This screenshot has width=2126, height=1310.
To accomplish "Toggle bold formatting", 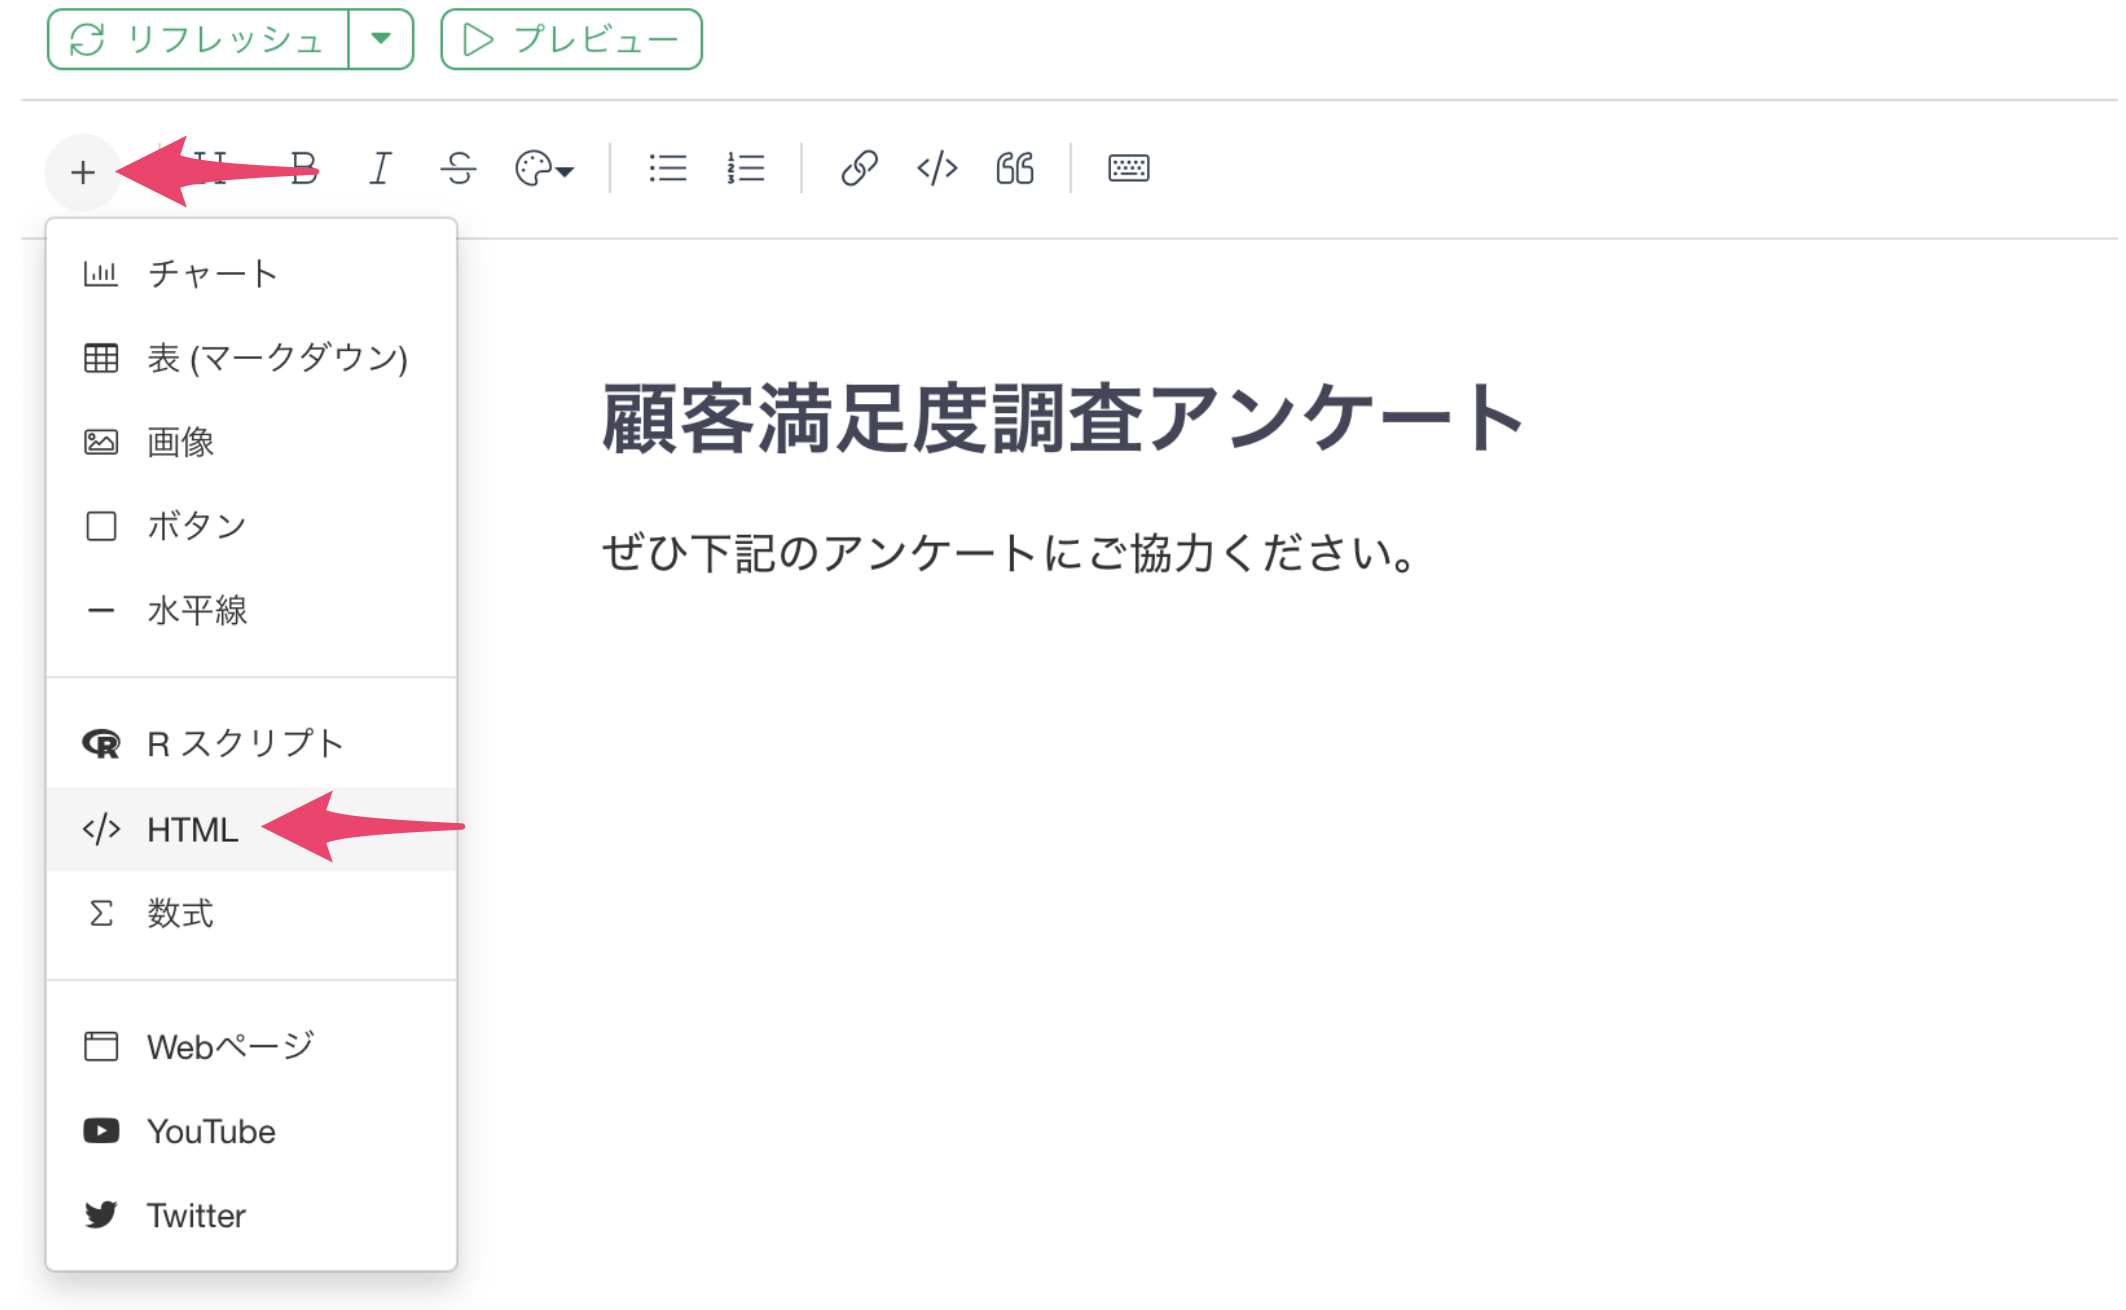I will pyautogui.click(x=303, y=168).
